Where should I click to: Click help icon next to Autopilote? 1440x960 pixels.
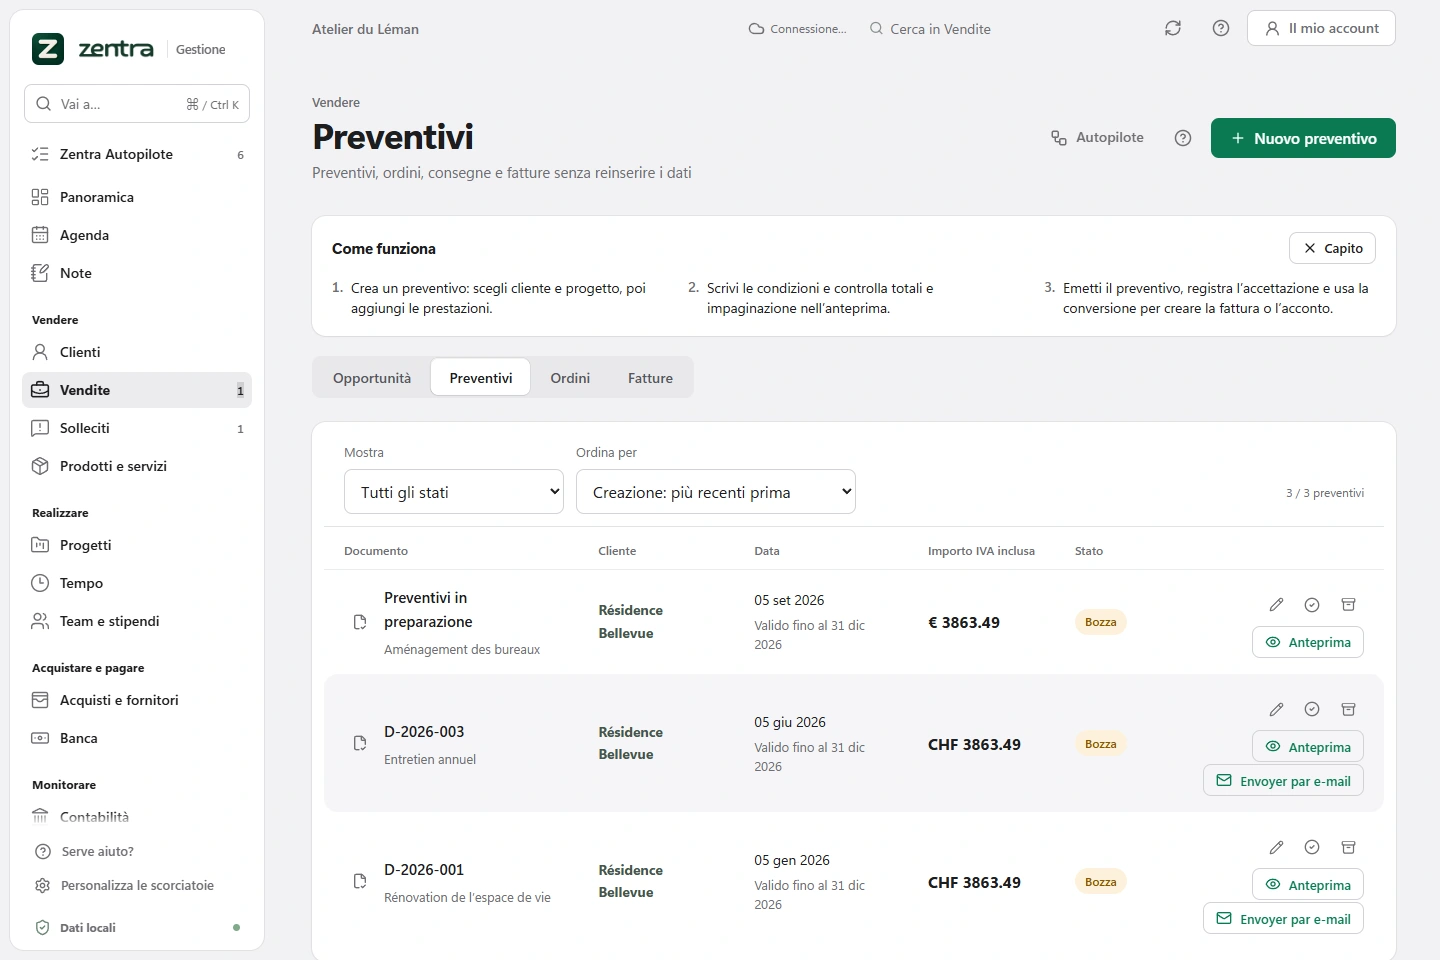coord(1183,138)
